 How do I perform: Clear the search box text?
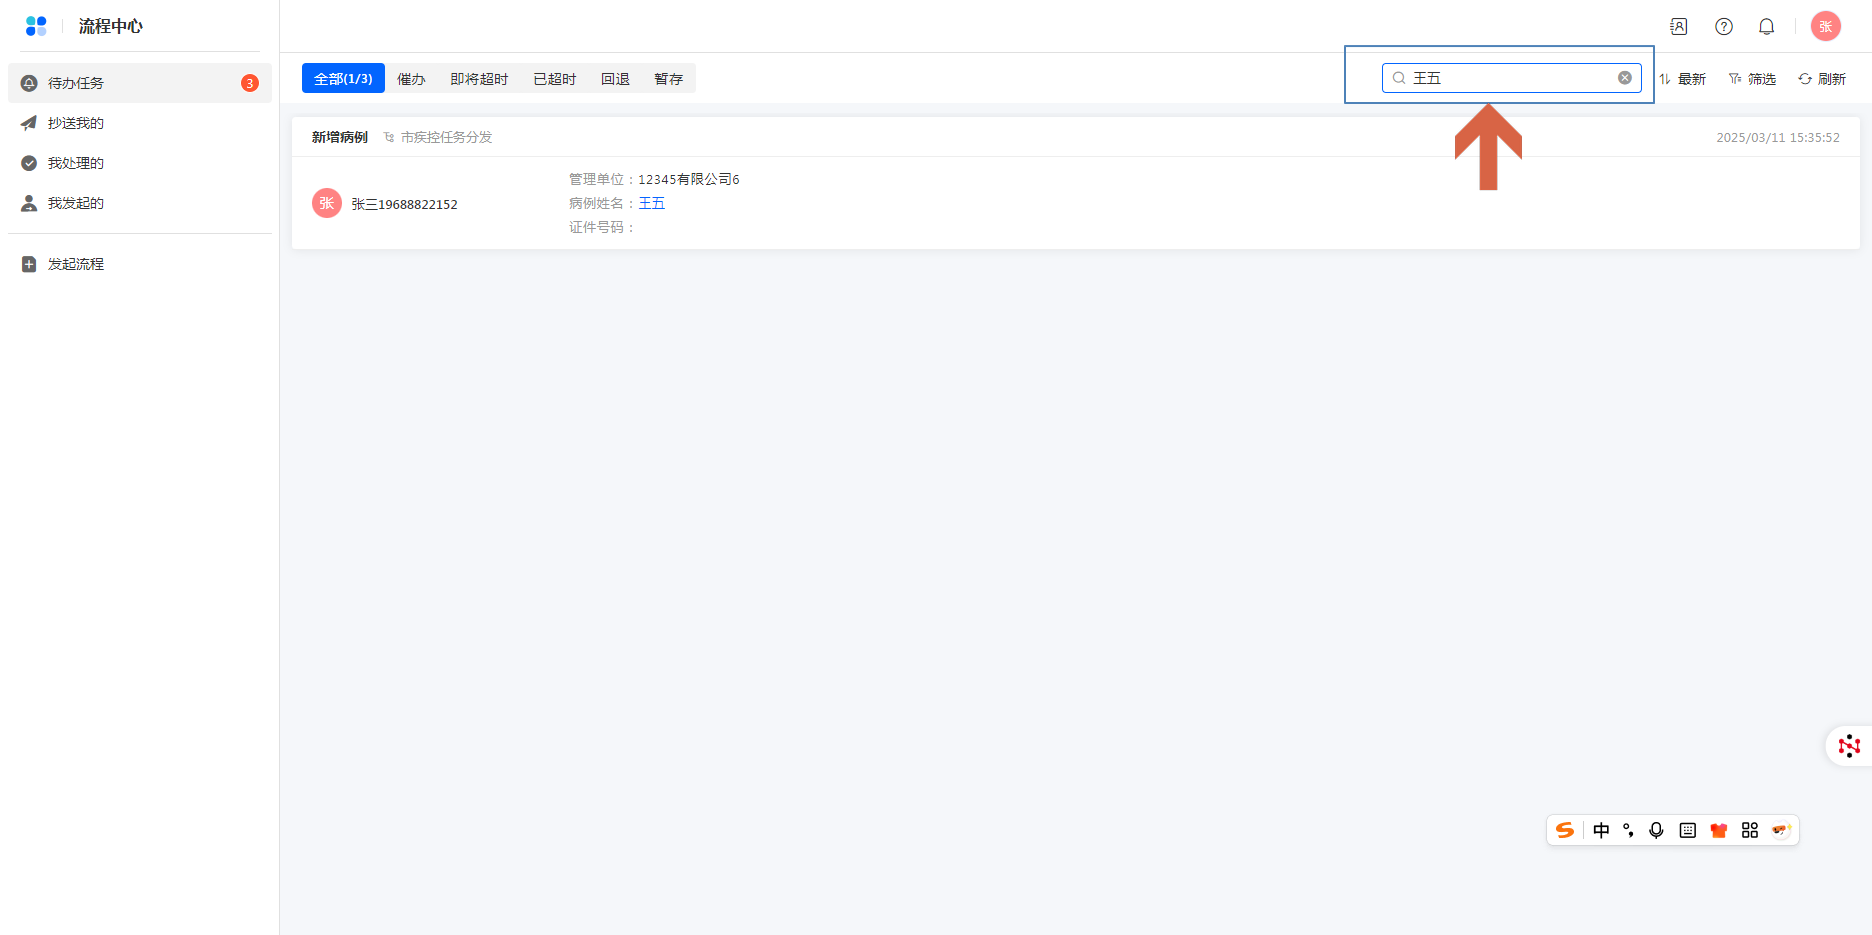pyautogui.click(x=1625, y=78)
